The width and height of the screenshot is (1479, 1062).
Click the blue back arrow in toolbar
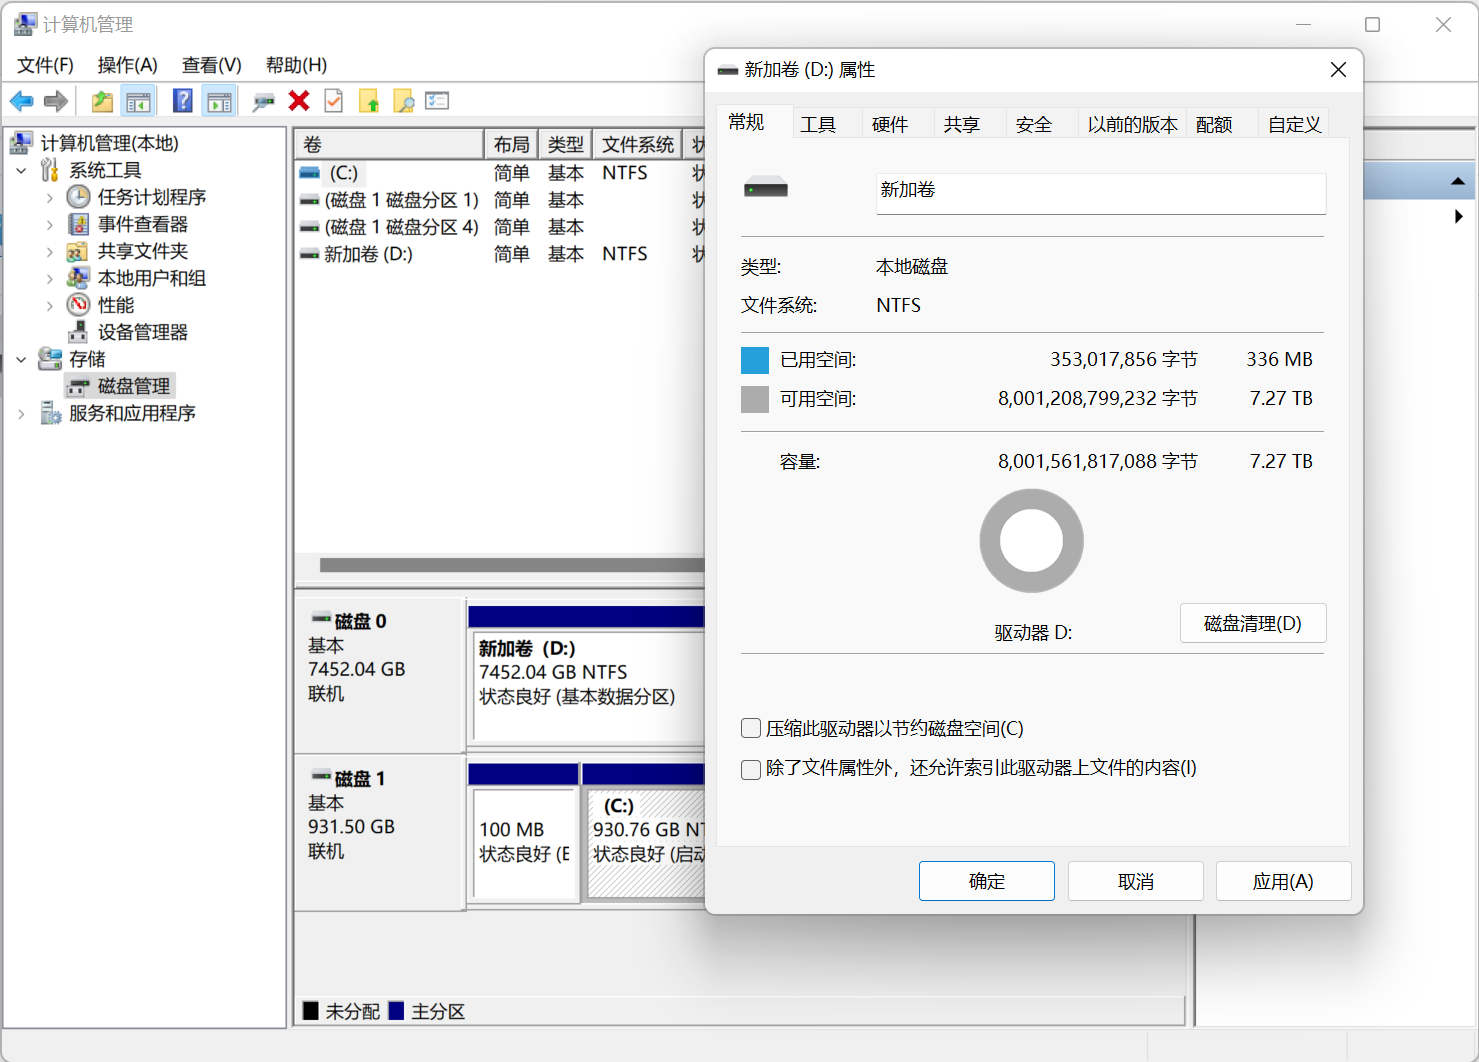(x=21, y=101)
